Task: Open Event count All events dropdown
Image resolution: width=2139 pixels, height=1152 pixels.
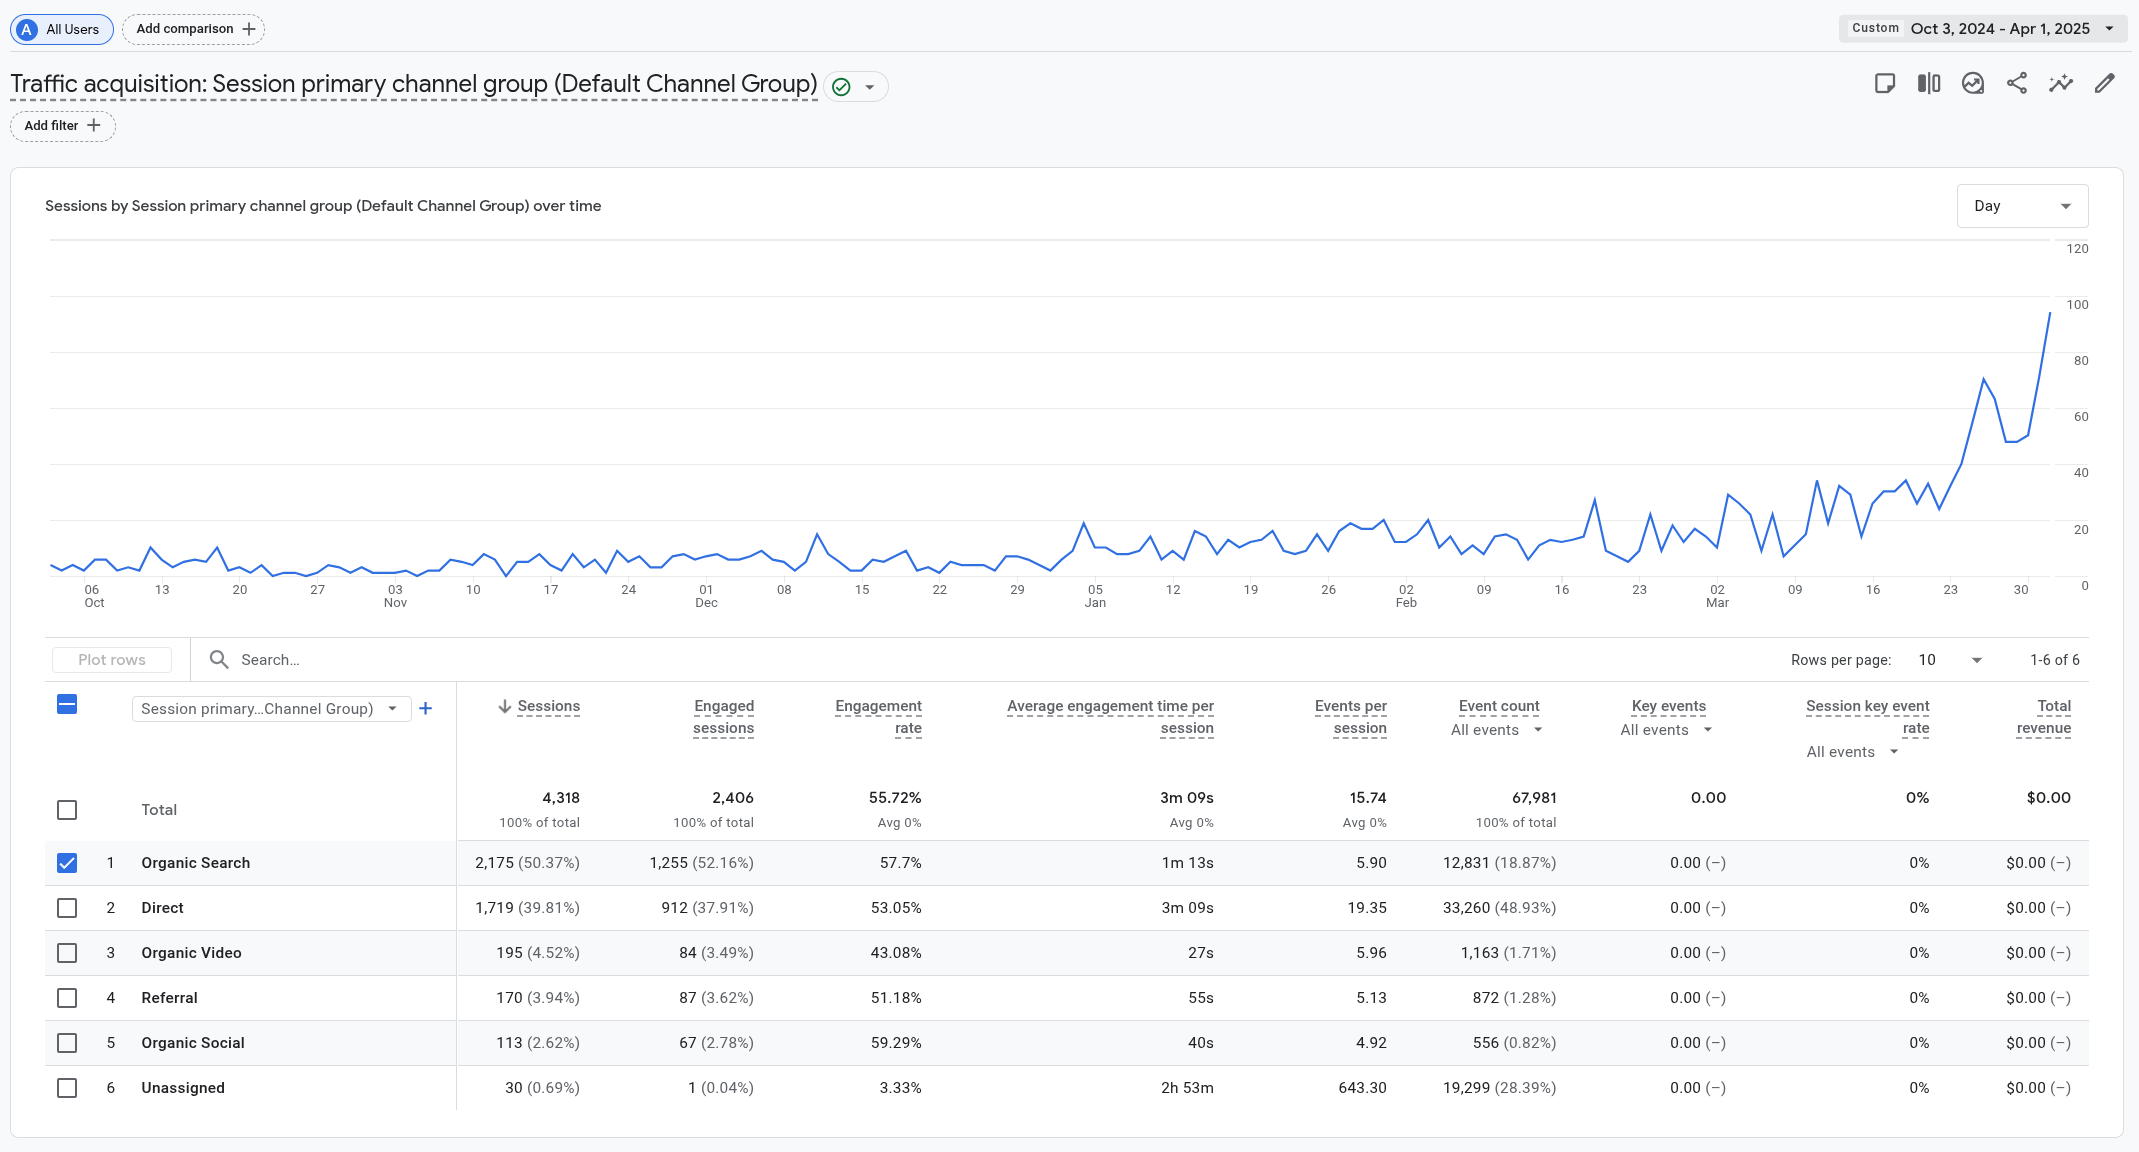Action: (1497, 730)
